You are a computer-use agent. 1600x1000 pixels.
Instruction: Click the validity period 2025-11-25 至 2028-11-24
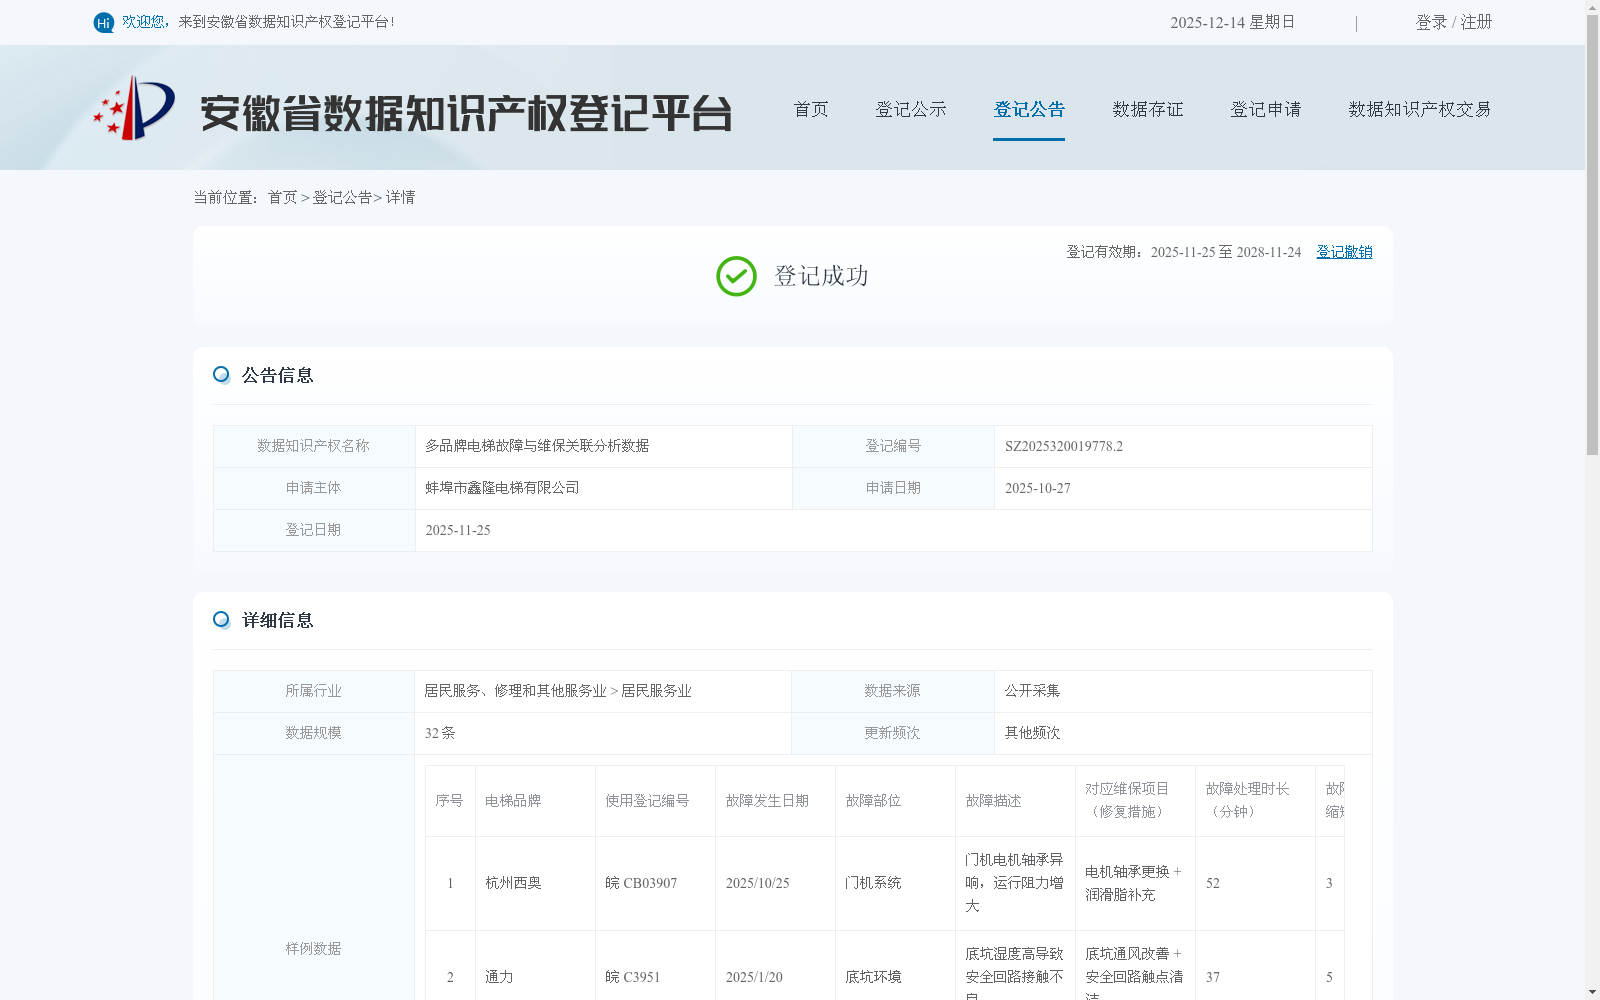(x=1226, y=252)
